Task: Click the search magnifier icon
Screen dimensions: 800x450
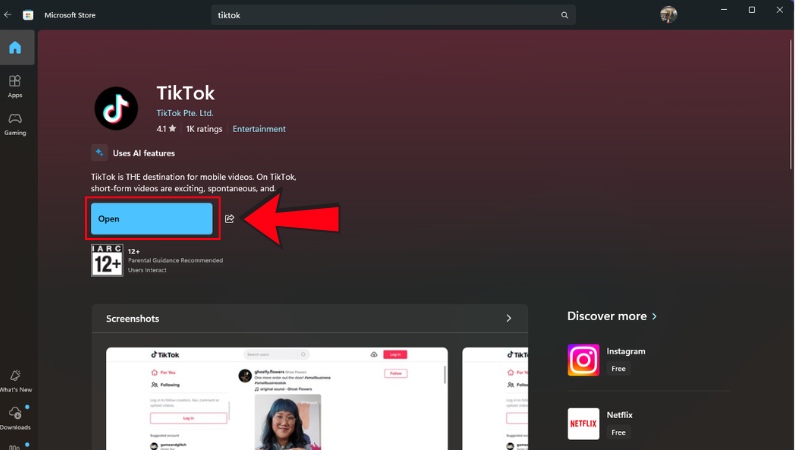Action: click(564, 15)
